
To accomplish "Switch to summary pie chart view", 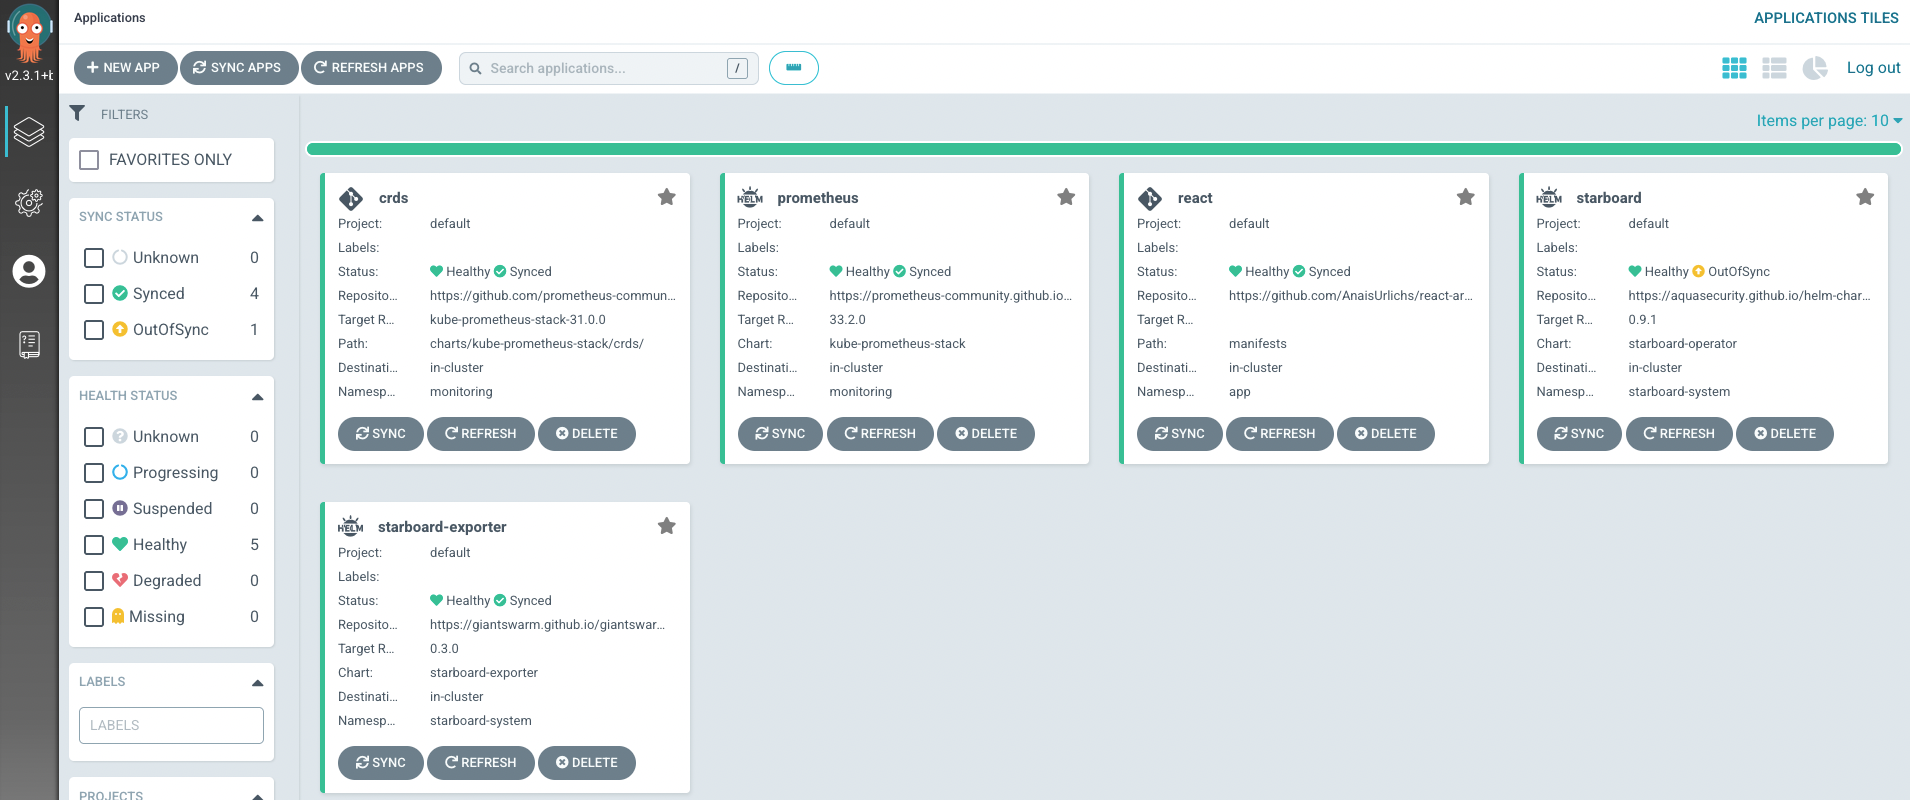I will tap(1815, 68).
